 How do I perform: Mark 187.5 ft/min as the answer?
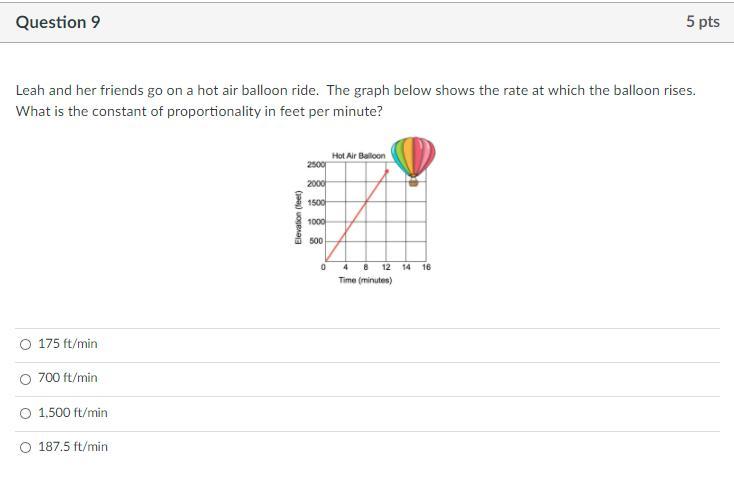pyautogui.click(x=26, y=448)
